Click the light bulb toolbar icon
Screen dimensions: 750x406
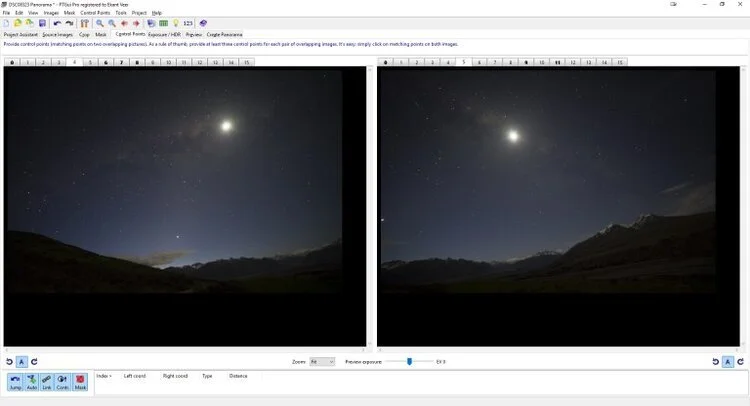pos(176,23)
